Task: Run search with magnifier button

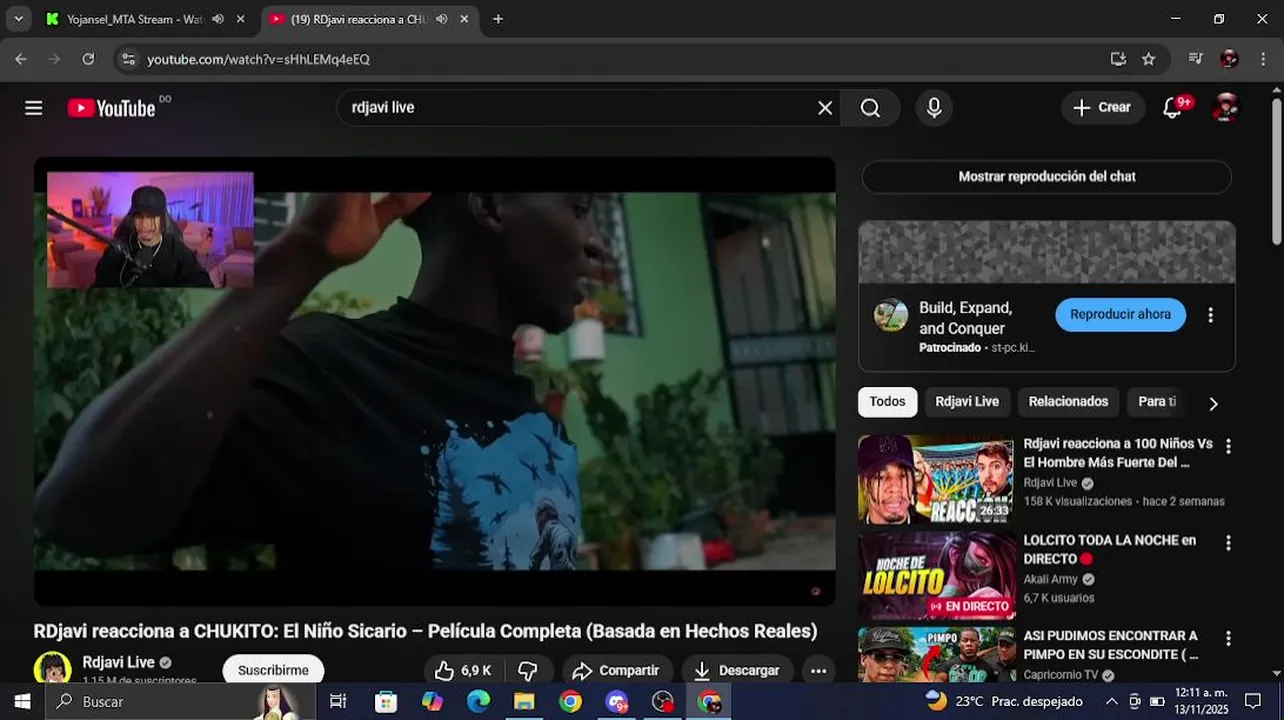Action: [870, 108]
